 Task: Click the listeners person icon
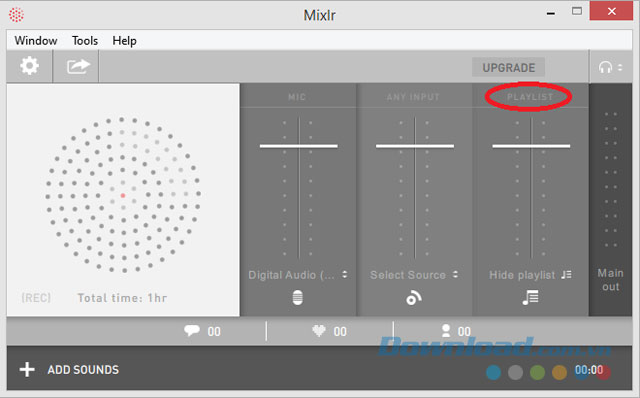point(446,331)
